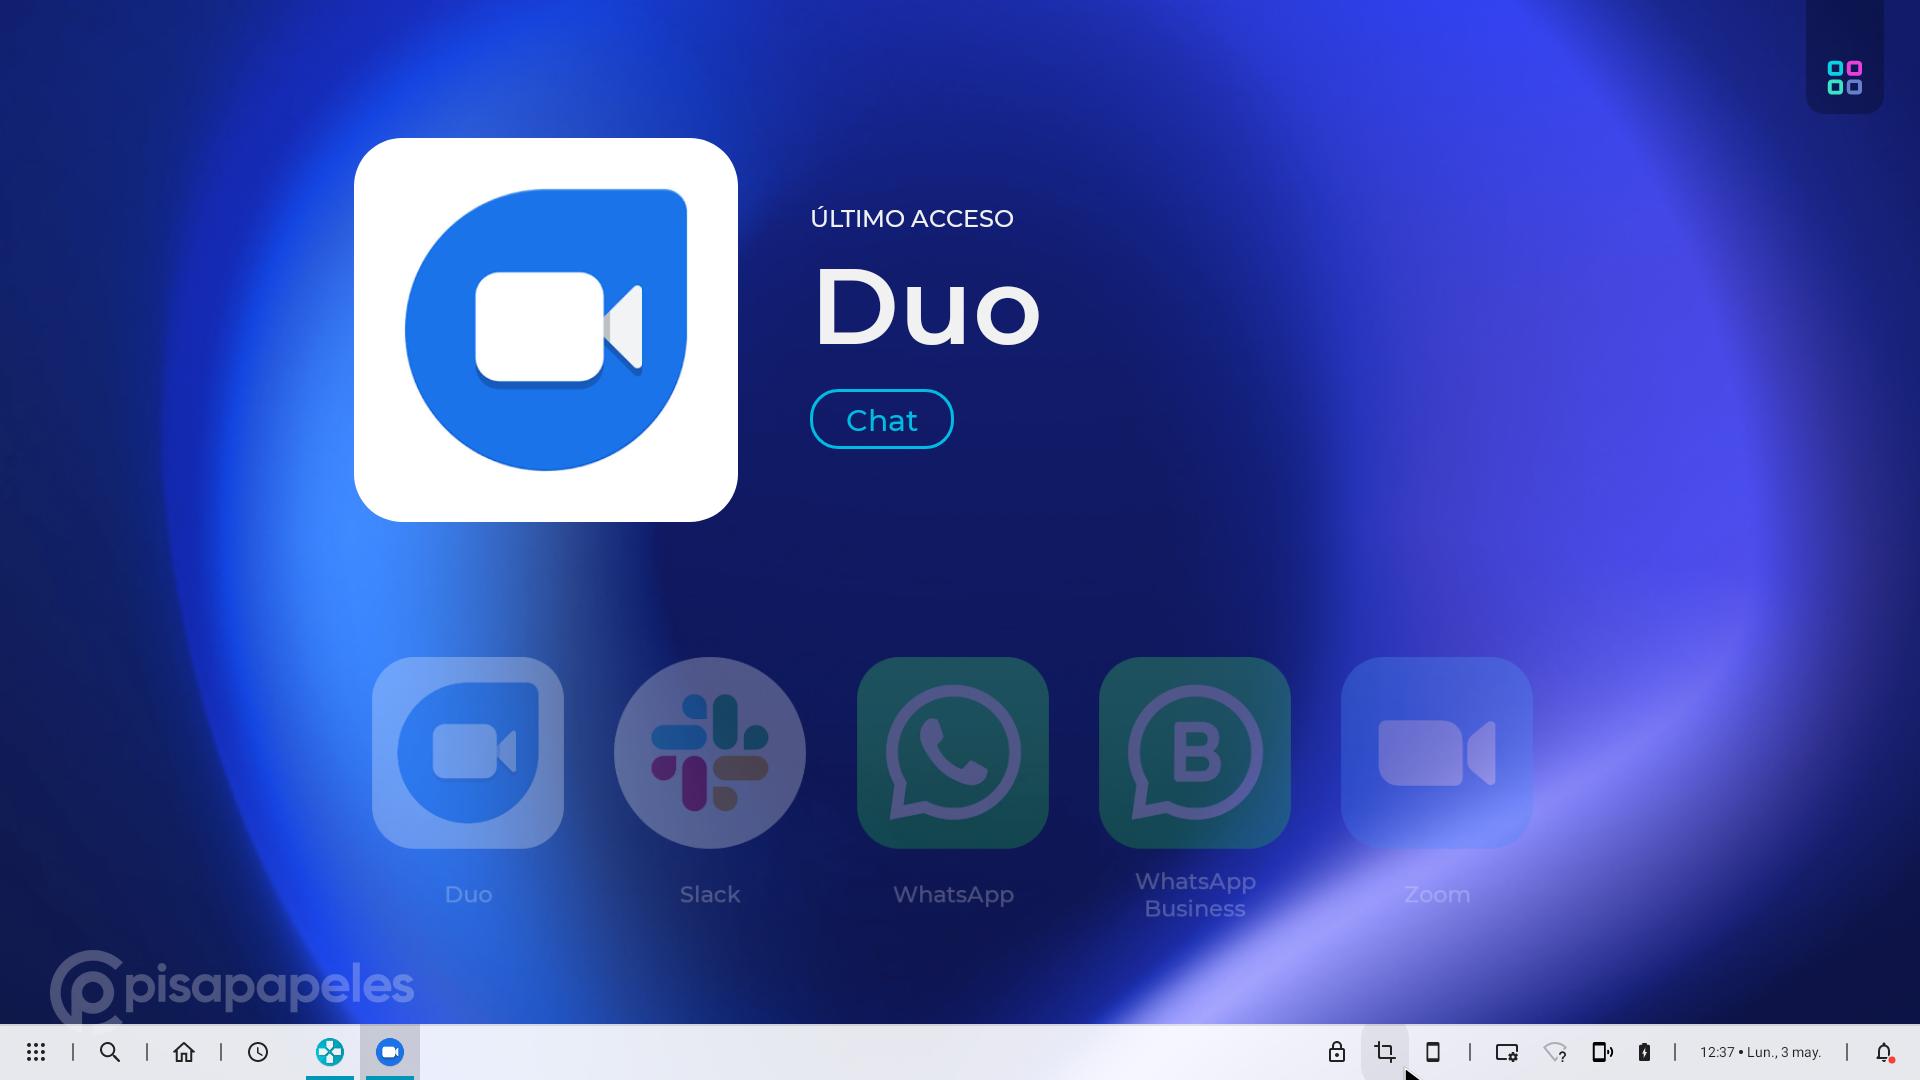Switch to the Duo taskbar app
This screenshot has height=1080, width=1920.
[x=390, y=1052]
